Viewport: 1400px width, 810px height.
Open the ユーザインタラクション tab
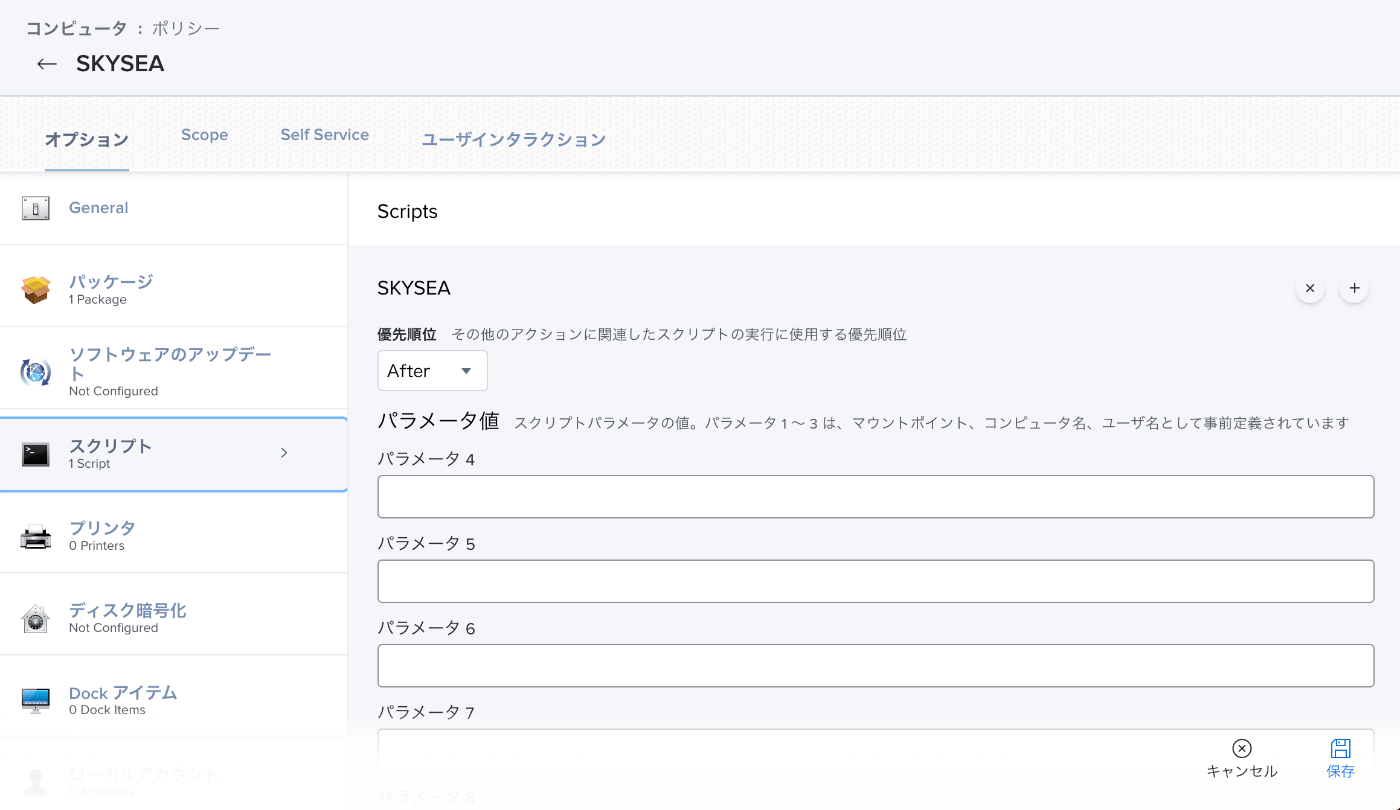(x=514, y=139)
